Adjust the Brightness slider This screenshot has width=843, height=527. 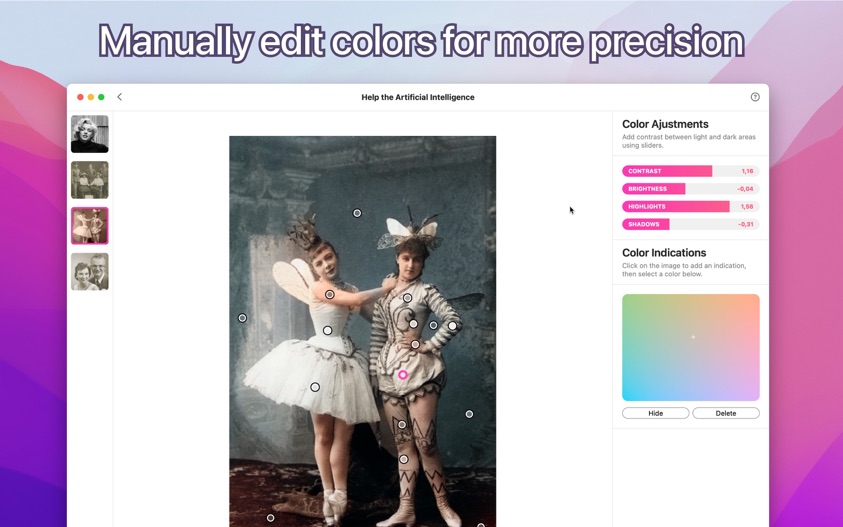(690, 189)
